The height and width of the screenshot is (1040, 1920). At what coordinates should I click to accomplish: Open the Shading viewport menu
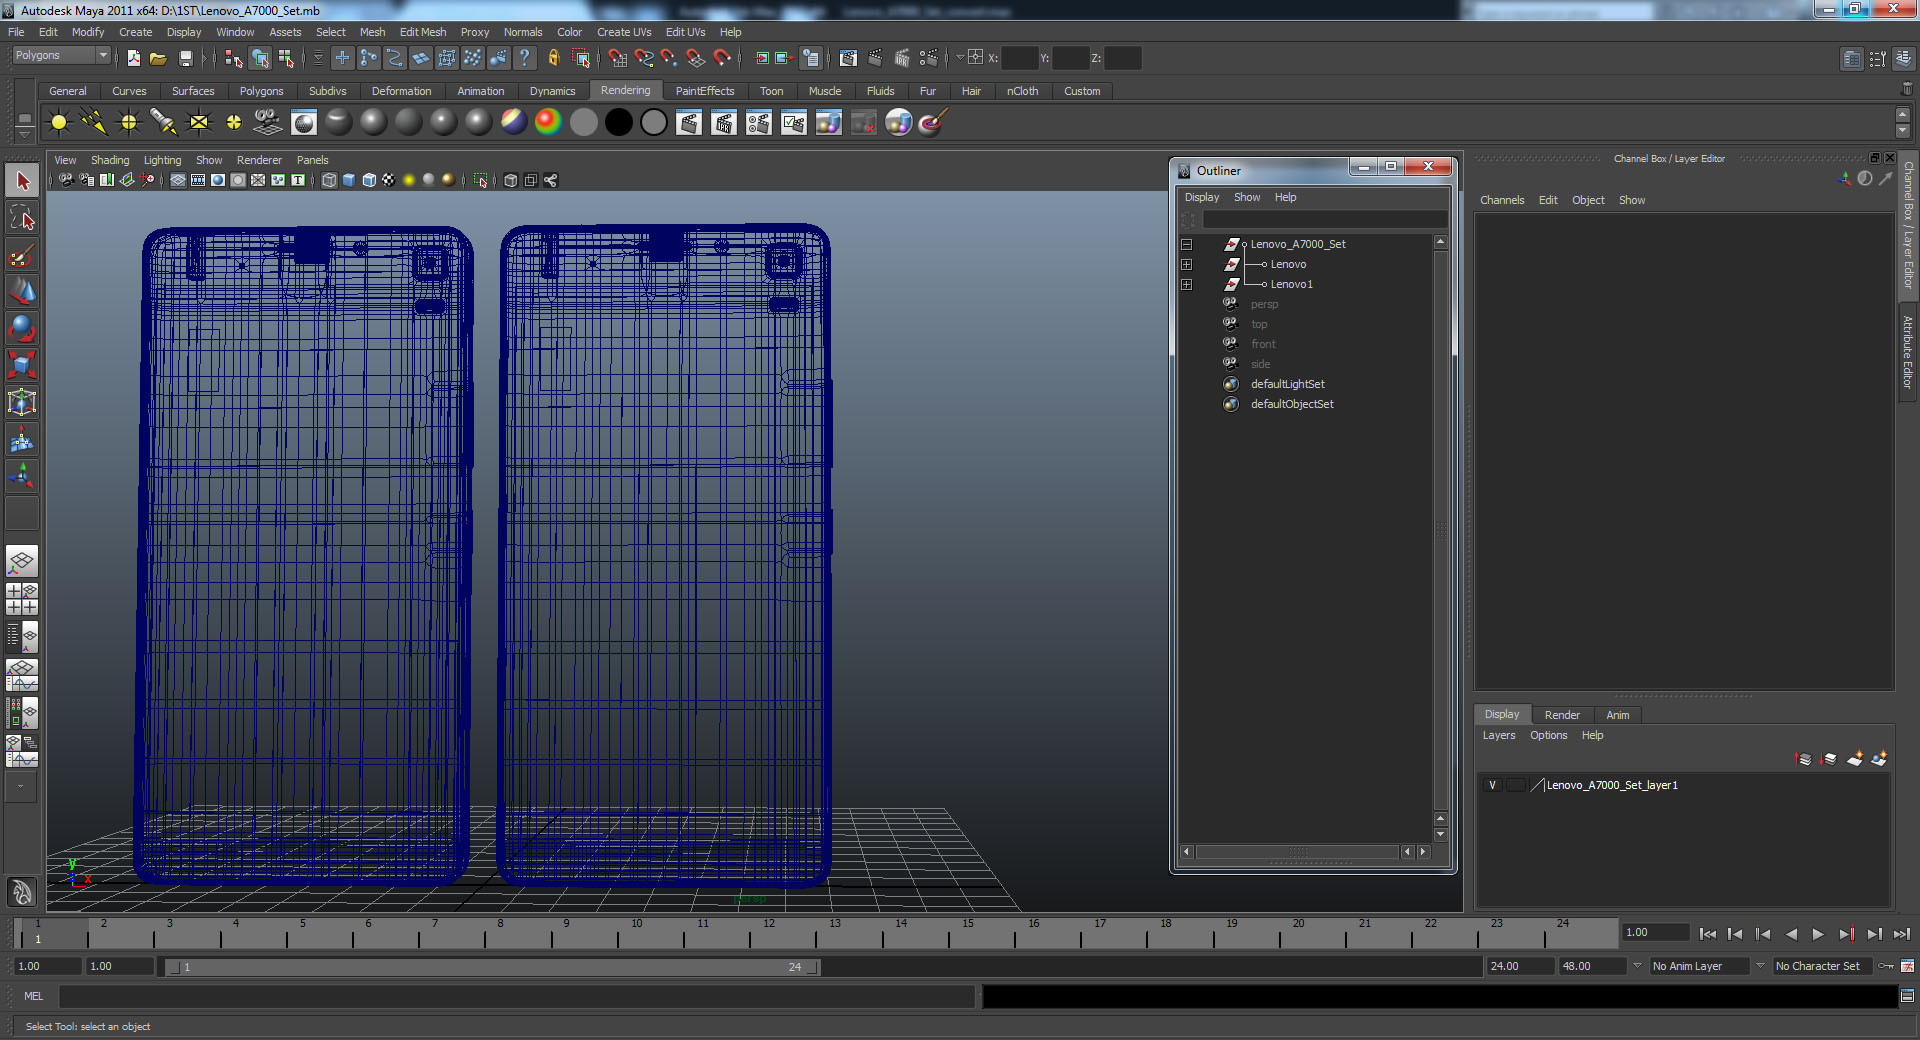pyautogui.click(x=110, y=160)
